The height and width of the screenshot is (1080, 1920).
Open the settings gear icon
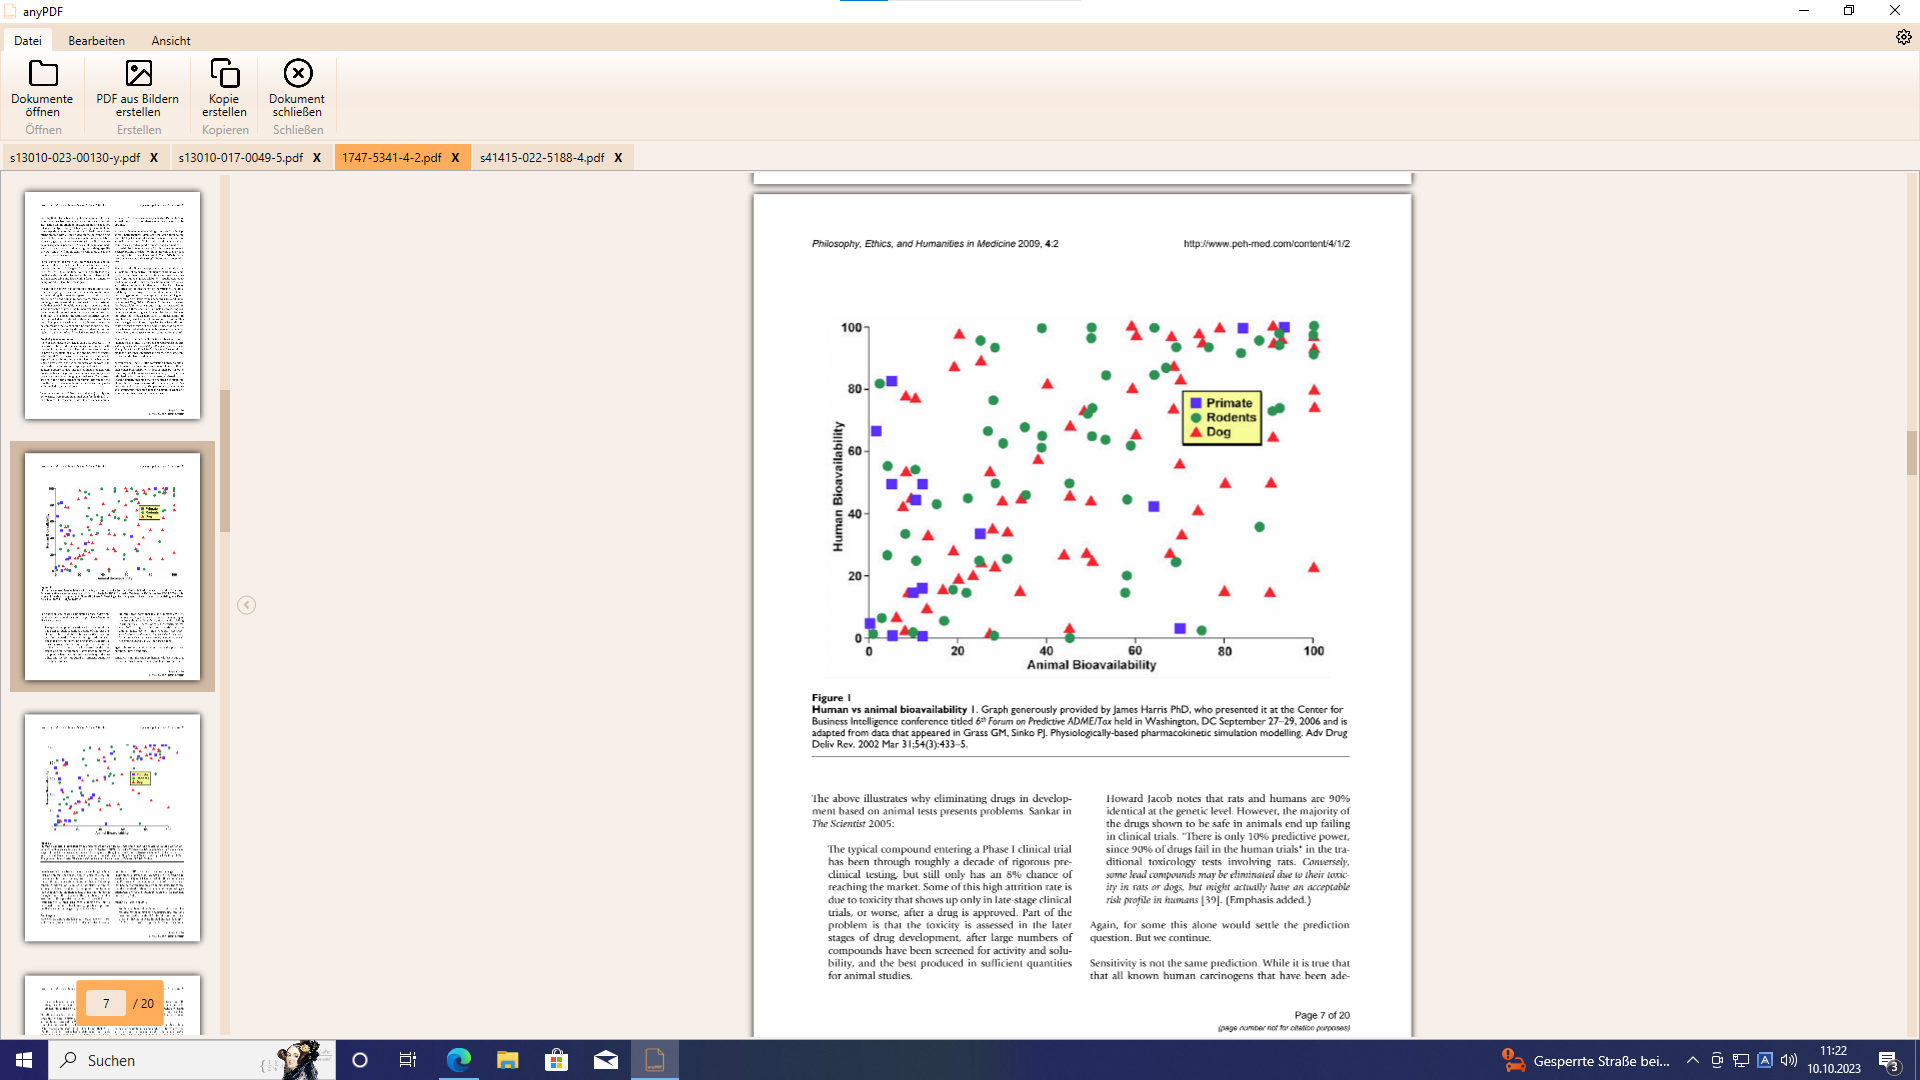(x=1903, y=37)
